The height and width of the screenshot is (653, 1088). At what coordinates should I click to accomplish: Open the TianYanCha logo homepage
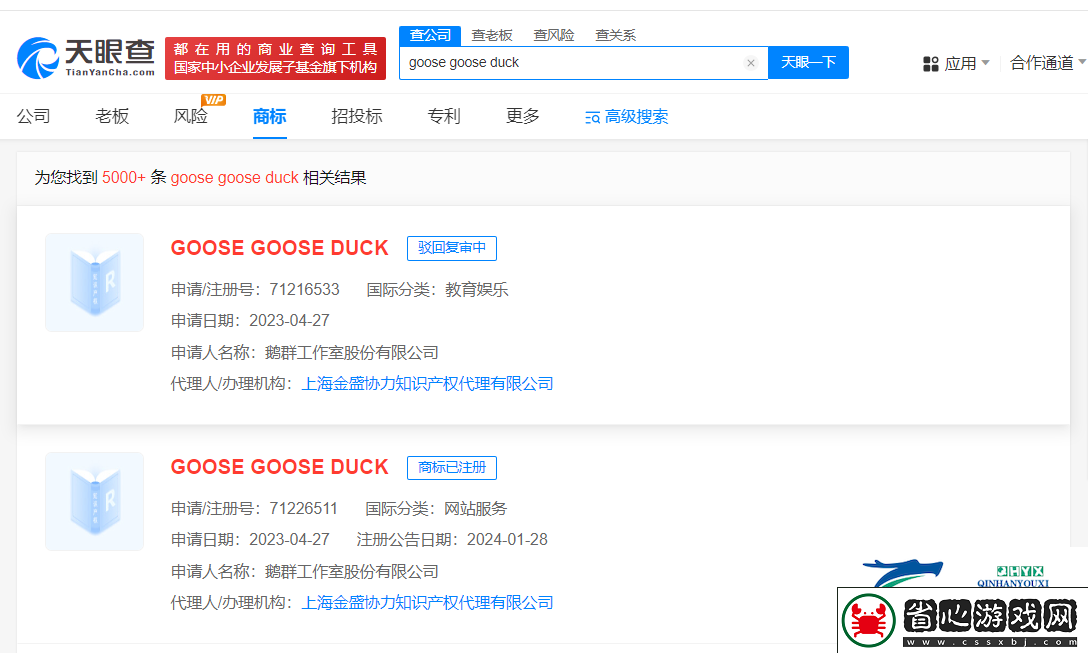(x=86, y=58)
